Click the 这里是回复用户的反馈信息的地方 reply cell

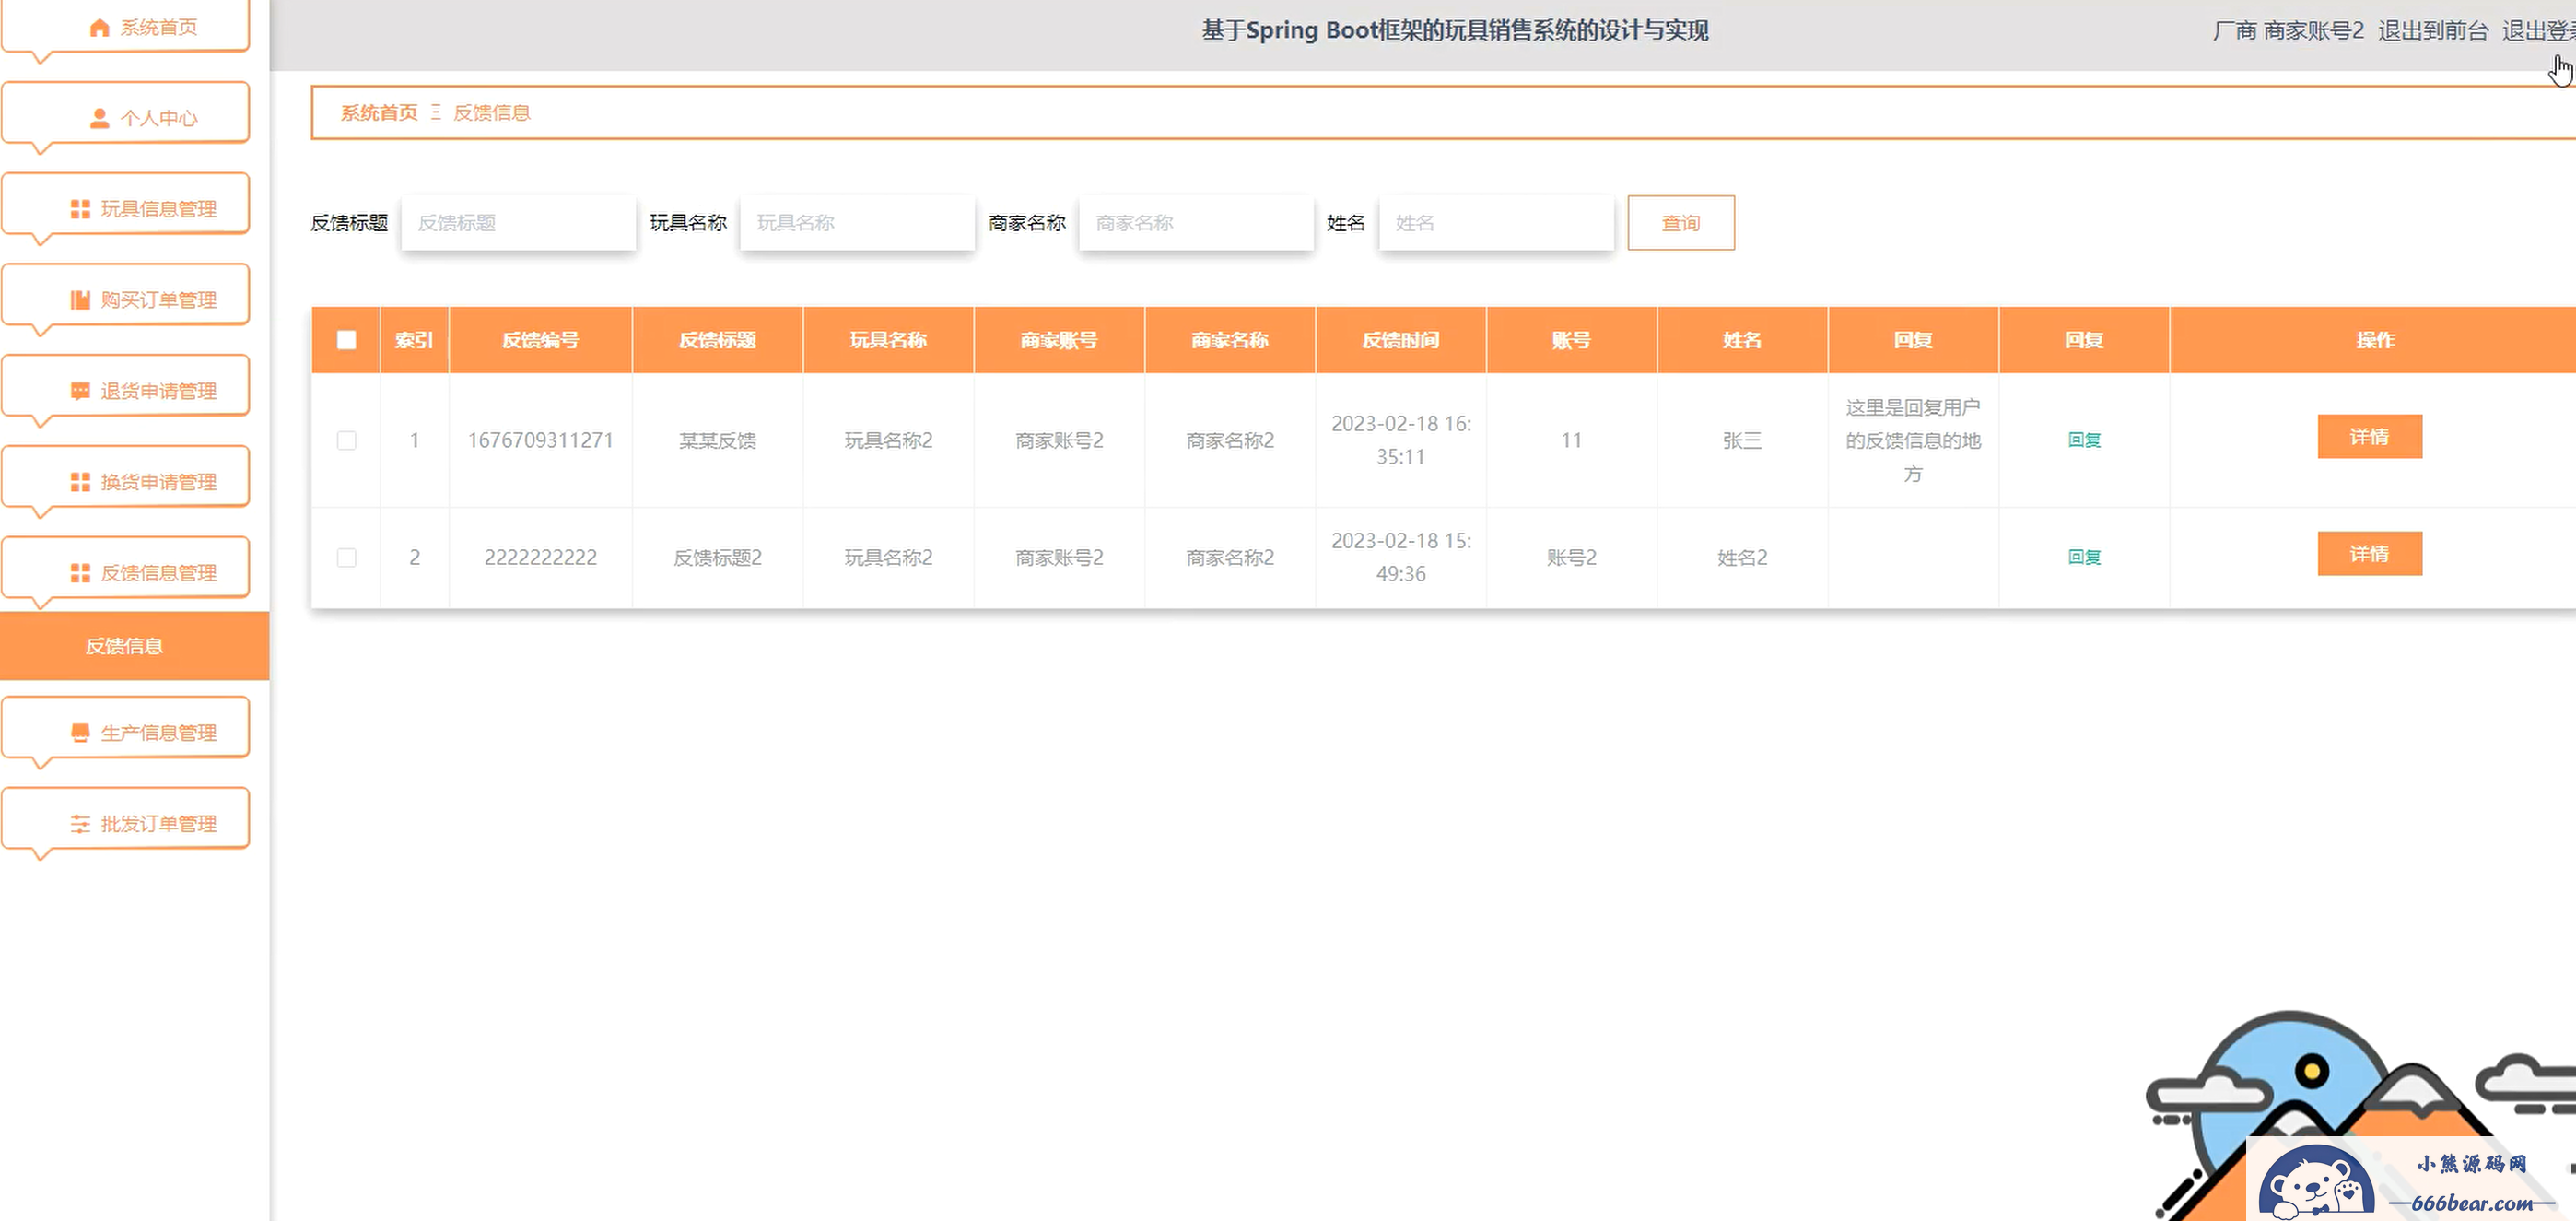tap(1912, 440)
